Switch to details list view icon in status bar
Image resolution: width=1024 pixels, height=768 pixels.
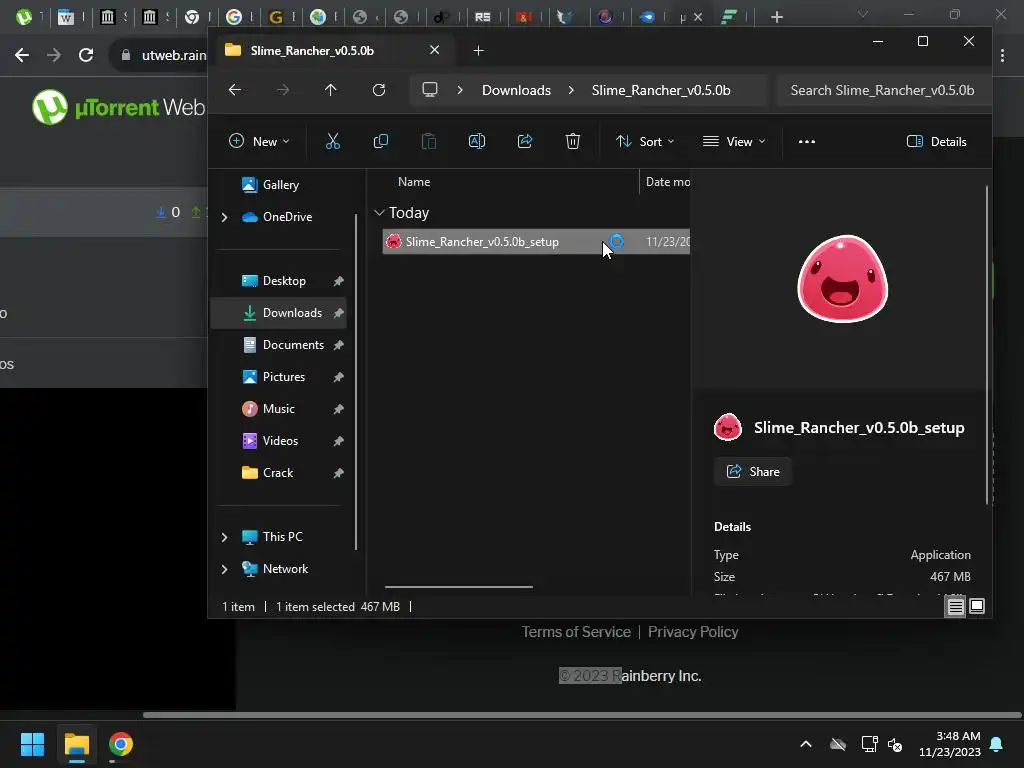(x=955, y=606)
